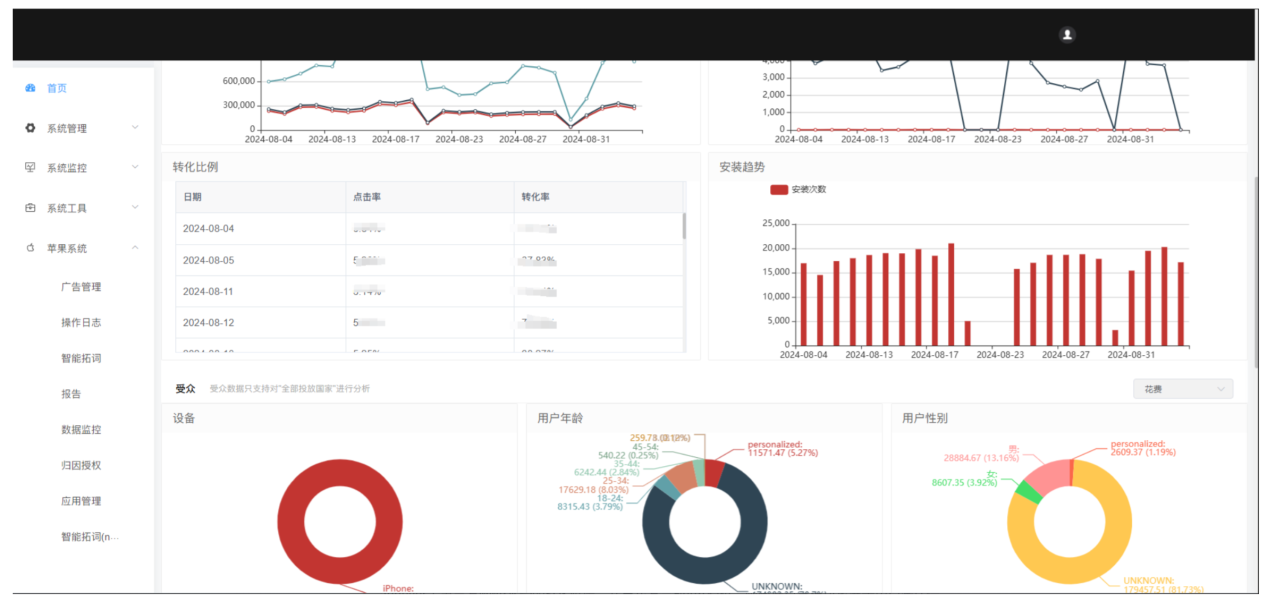Open the user avatar icon in header
Screen dimensions: 1267x601
pyautogui.click(x=1067, y=35)
